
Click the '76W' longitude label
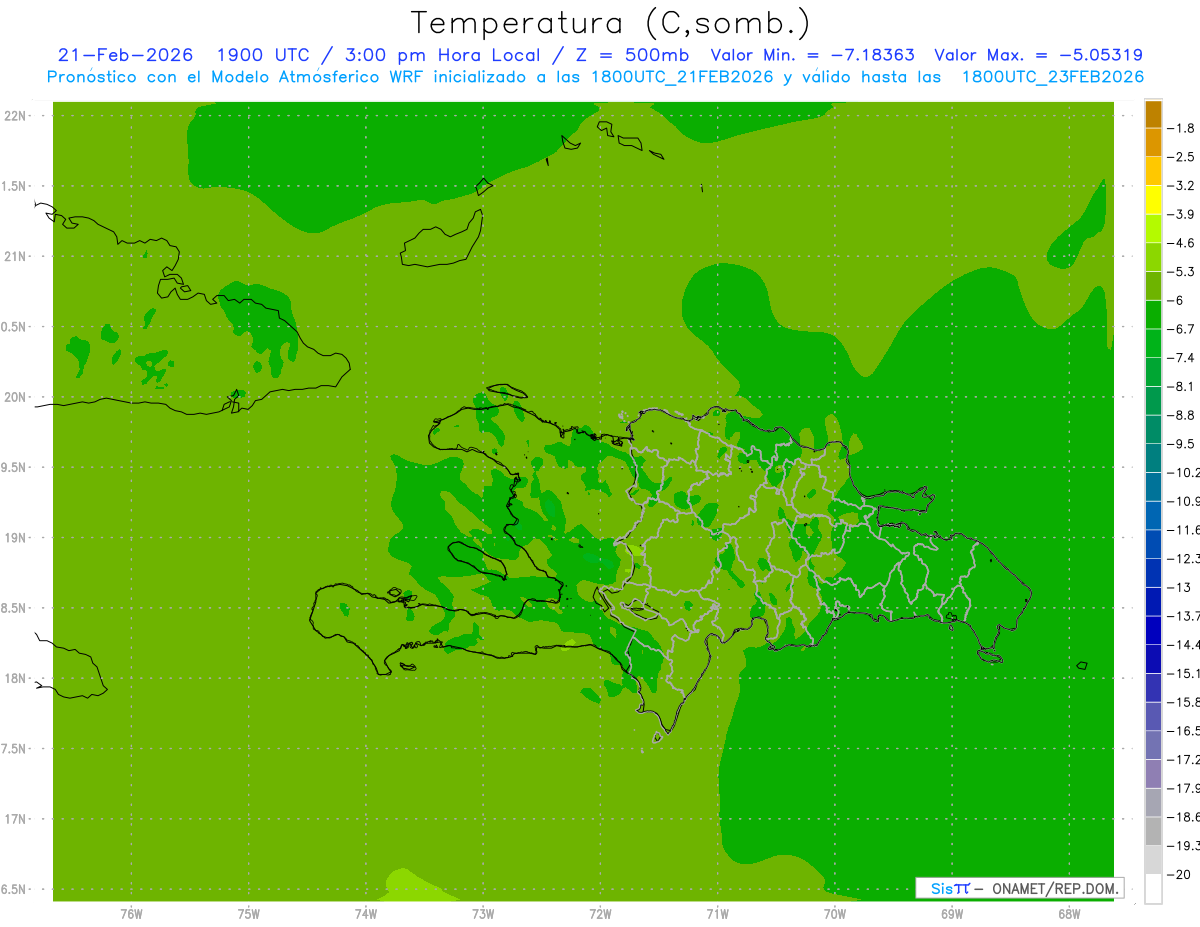(131, 914)
